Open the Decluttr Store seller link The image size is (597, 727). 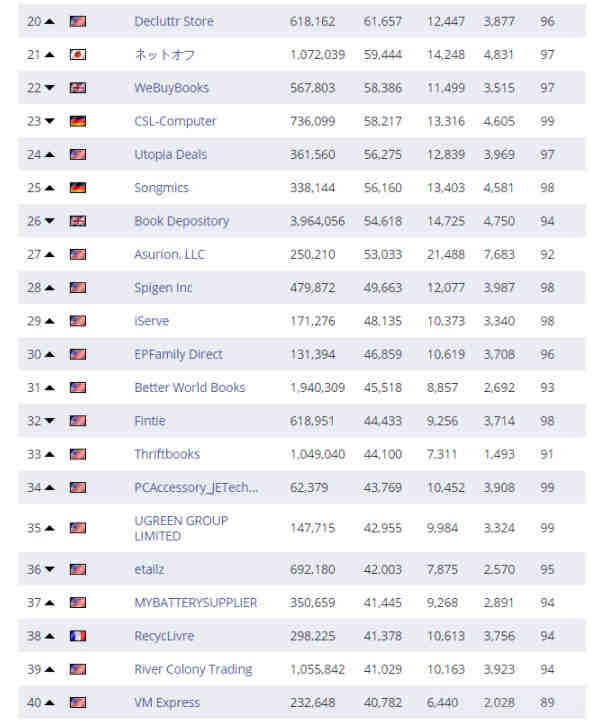pyautogui.click(x=174, y=21)
